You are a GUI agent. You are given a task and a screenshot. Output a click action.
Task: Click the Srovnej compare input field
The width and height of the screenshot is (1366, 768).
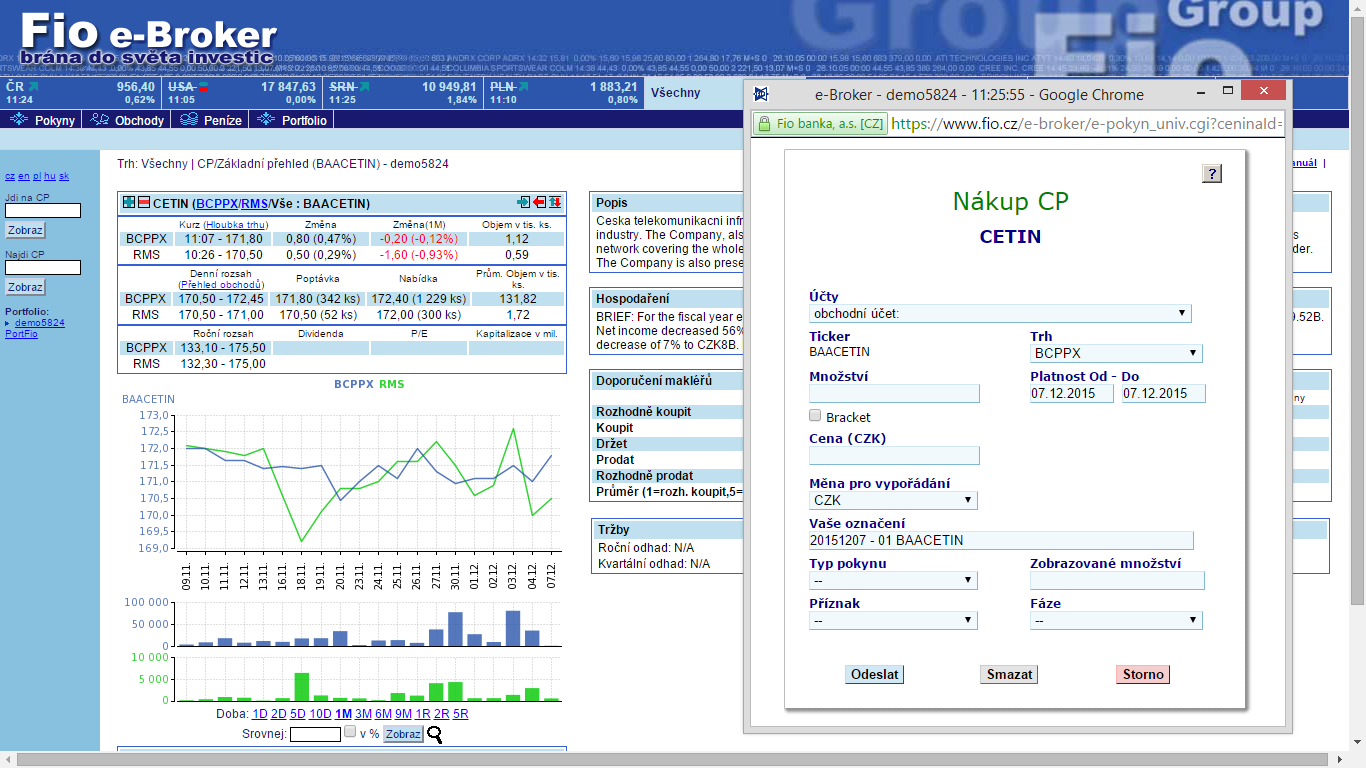315,734
